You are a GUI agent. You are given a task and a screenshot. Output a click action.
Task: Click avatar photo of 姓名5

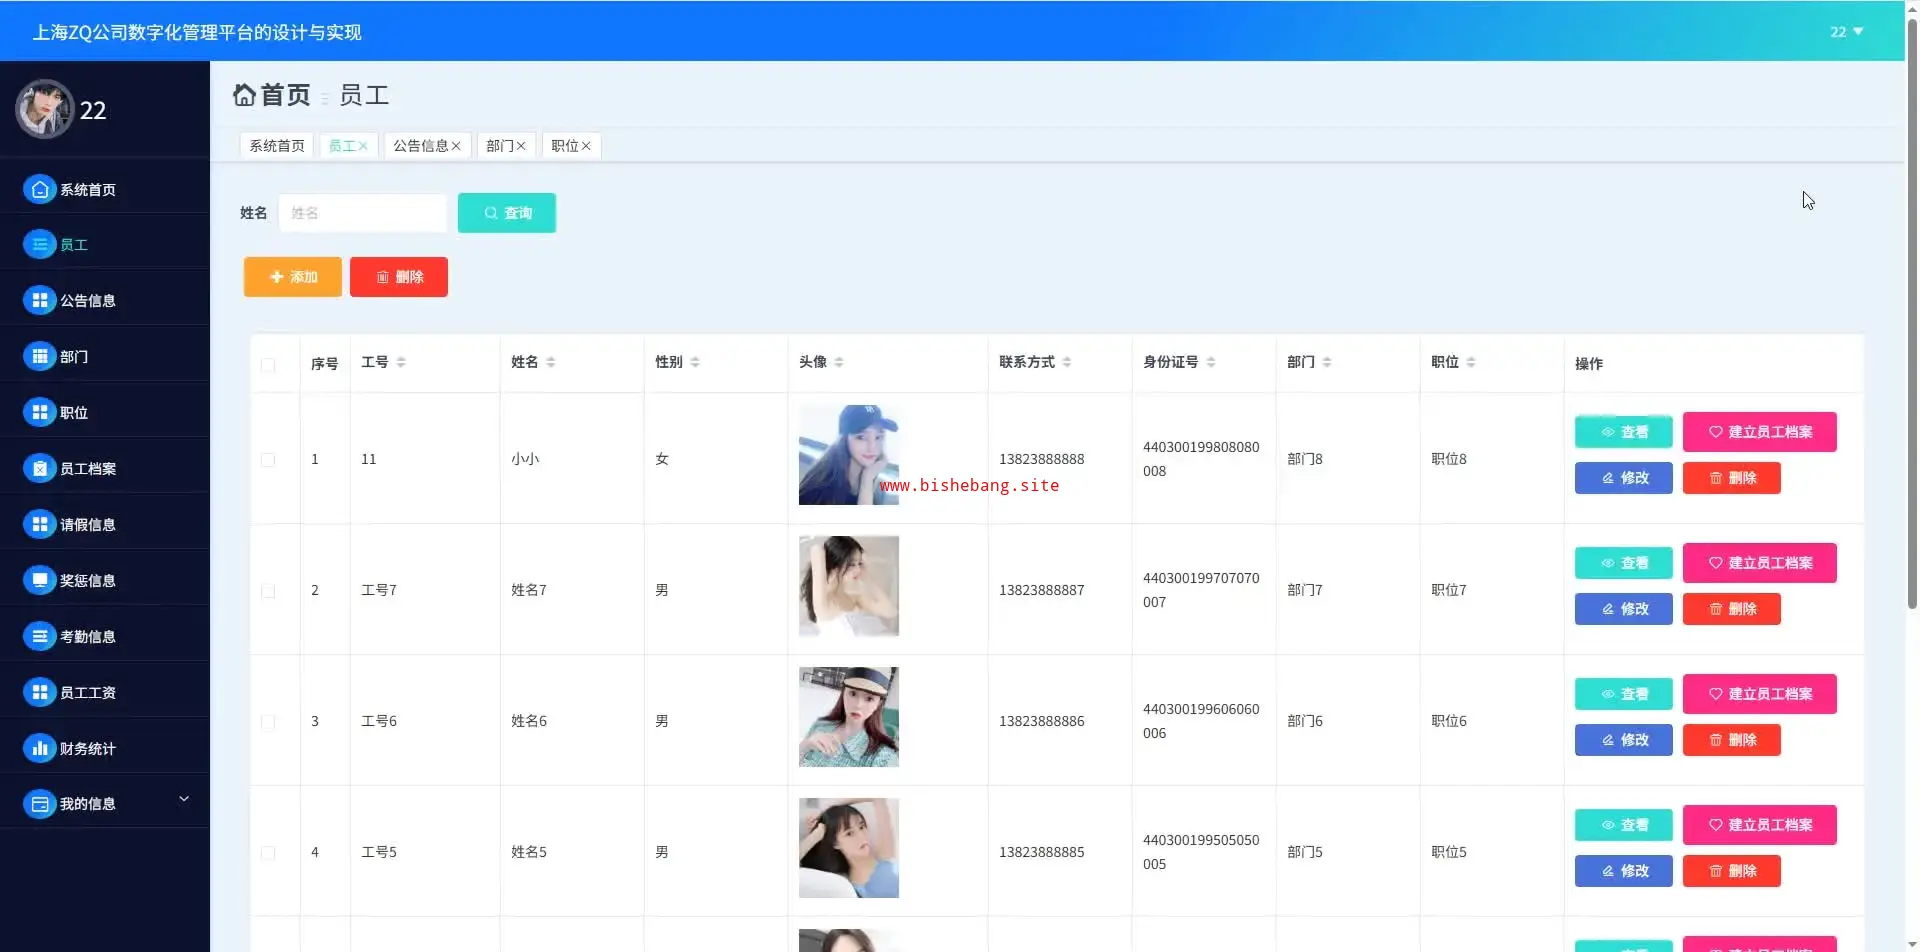point(849,848)
